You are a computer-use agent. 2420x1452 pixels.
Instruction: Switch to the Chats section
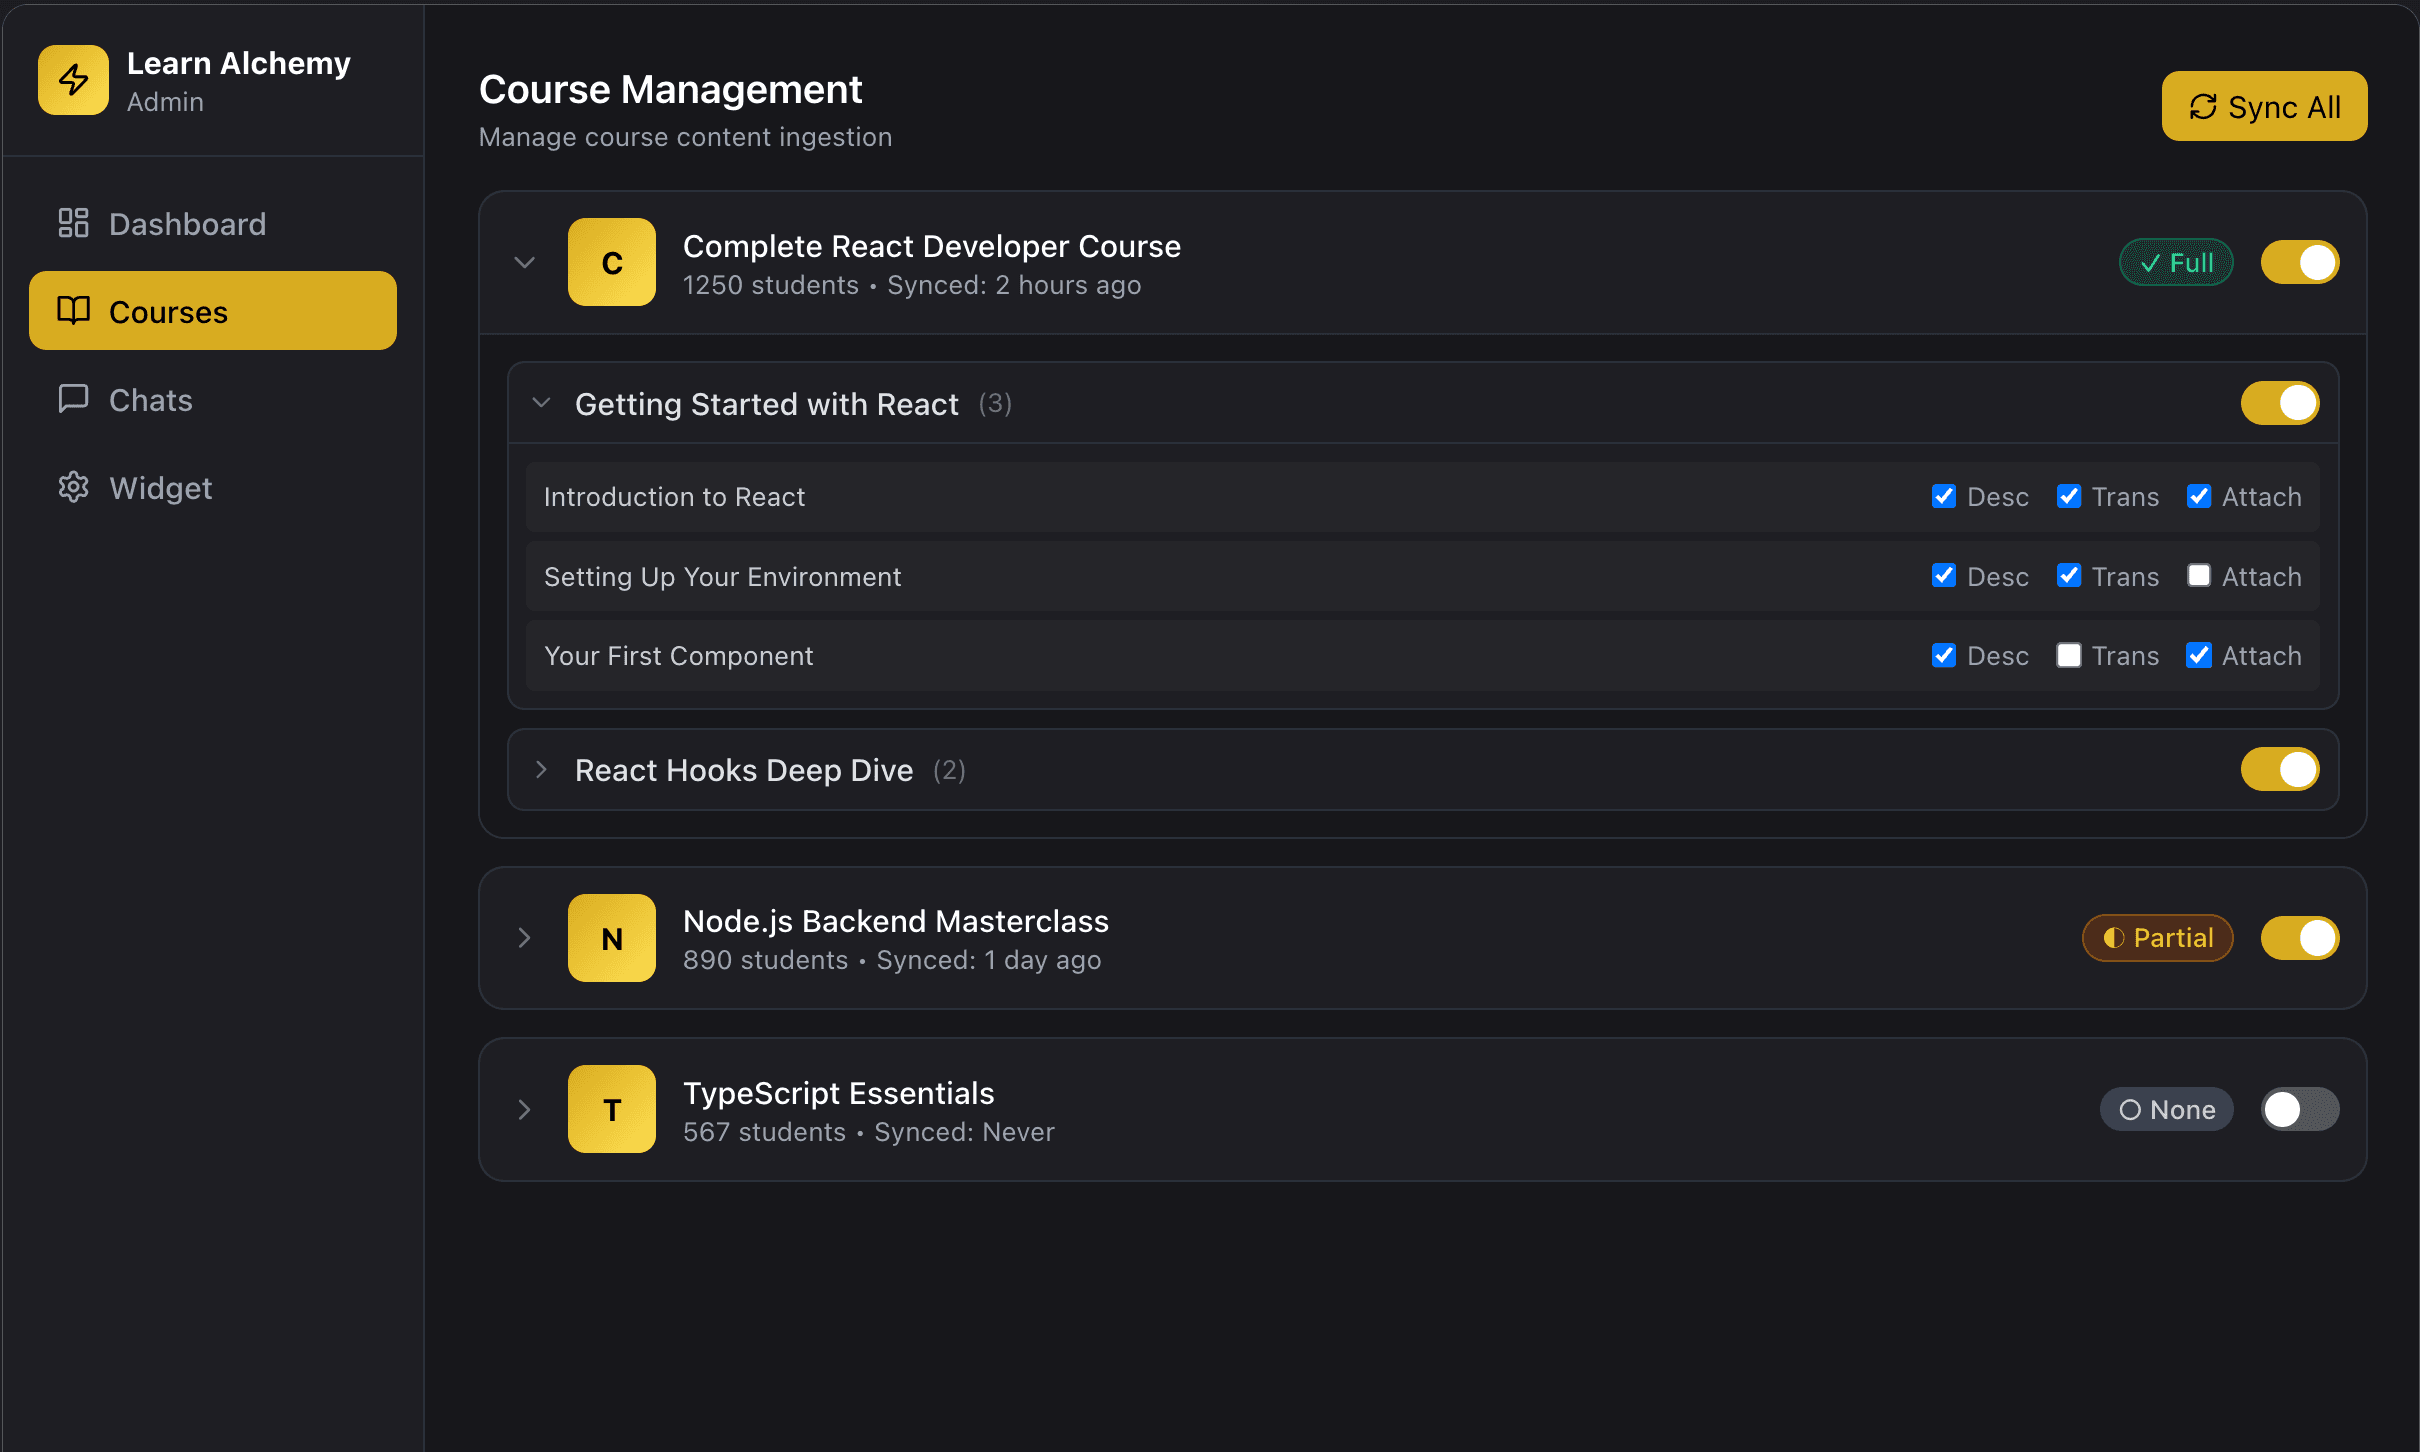coord(150,399)
